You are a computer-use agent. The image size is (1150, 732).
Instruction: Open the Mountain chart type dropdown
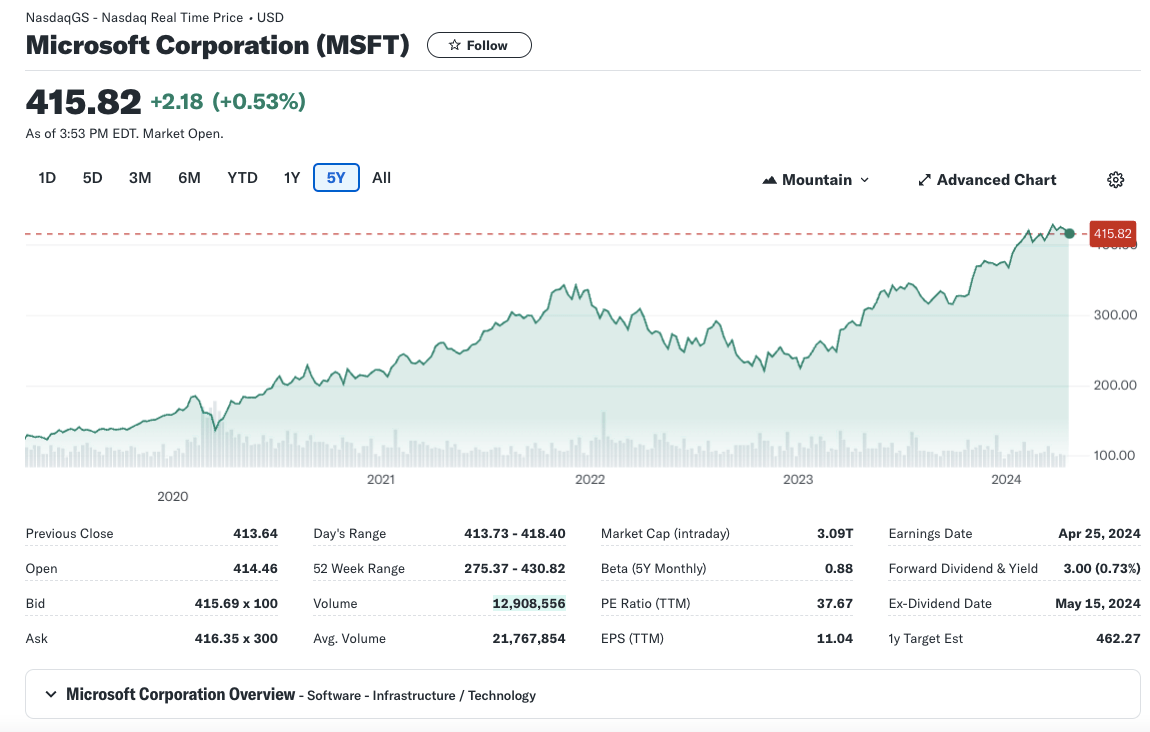(x=816, y=180)
